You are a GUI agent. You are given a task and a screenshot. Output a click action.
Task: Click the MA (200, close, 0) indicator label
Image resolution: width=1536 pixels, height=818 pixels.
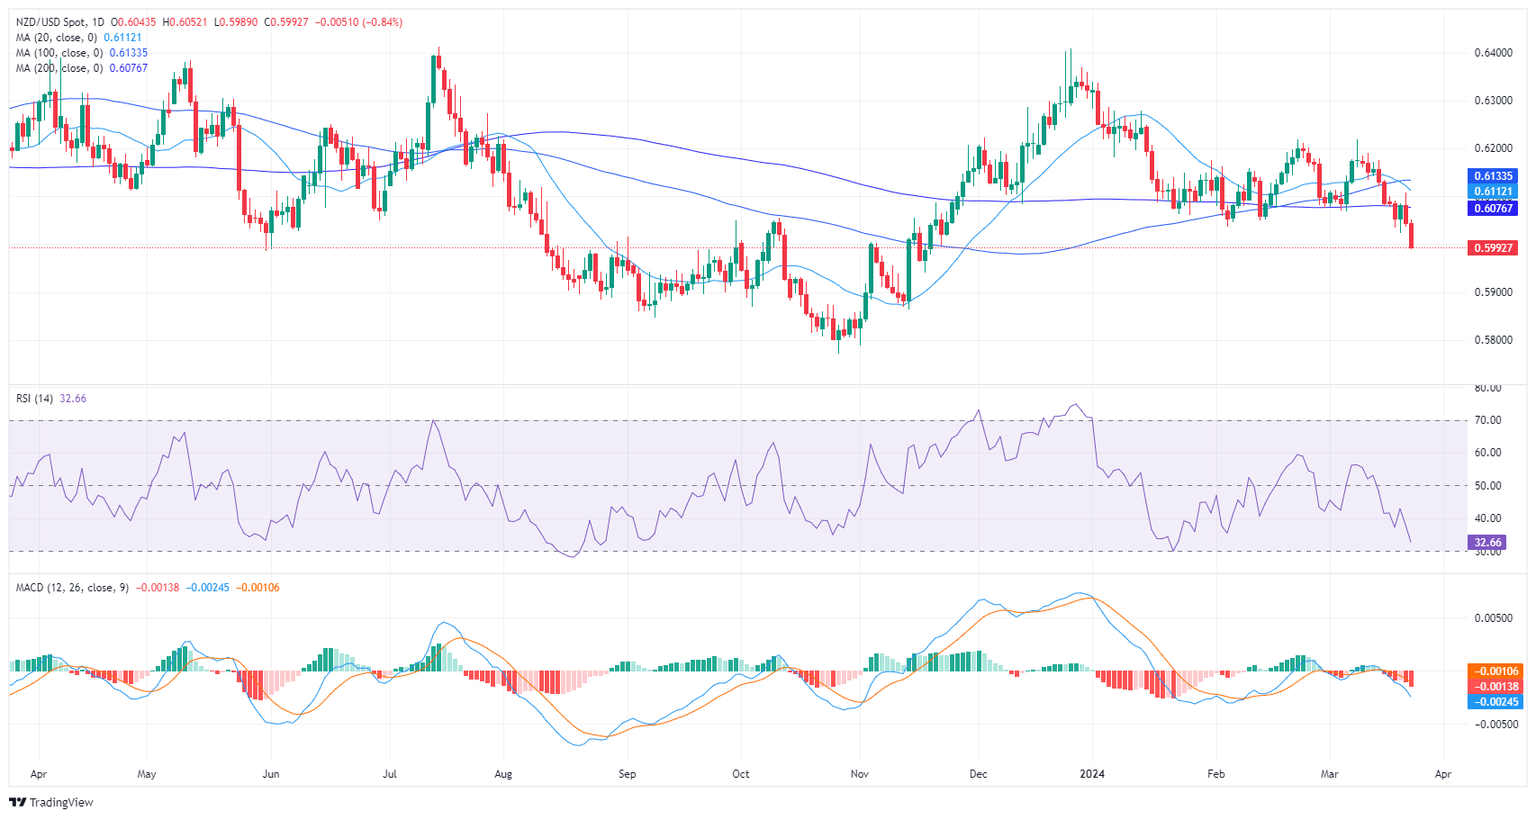(x=60, y=69)
